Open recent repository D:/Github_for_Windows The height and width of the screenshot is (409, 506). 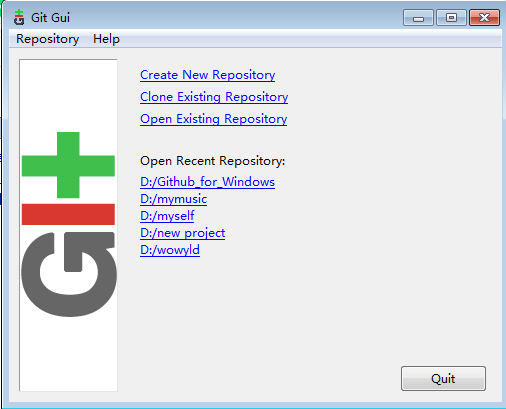coord(207,182)
